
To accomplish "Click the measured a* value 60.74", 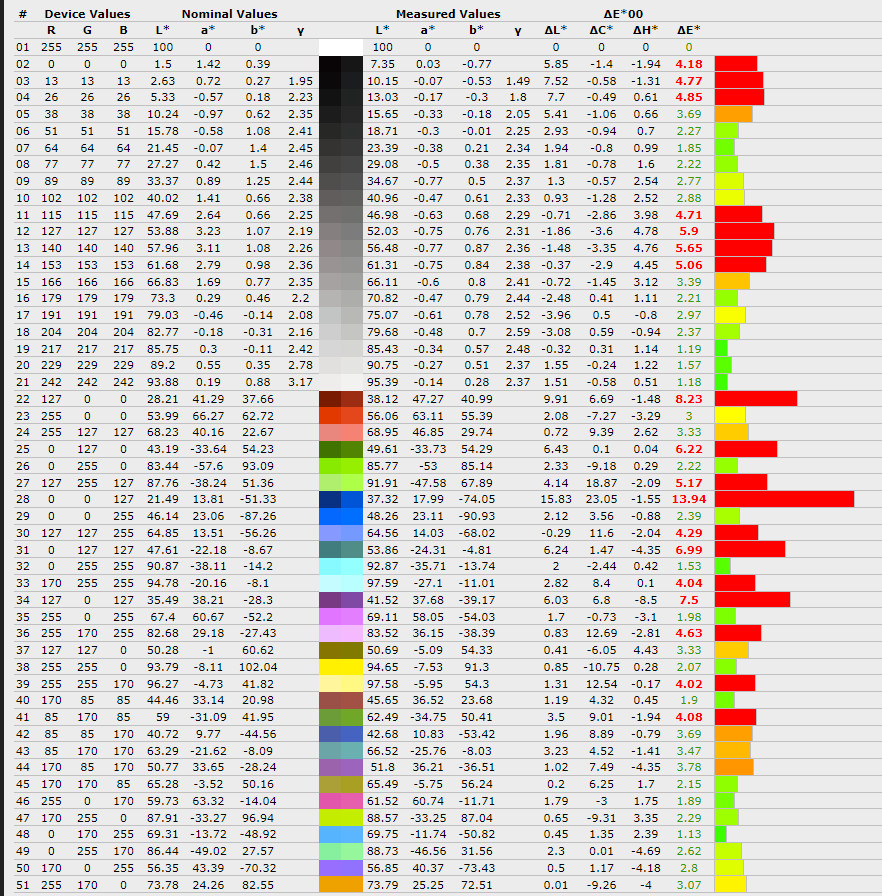I will coord(428,801).
